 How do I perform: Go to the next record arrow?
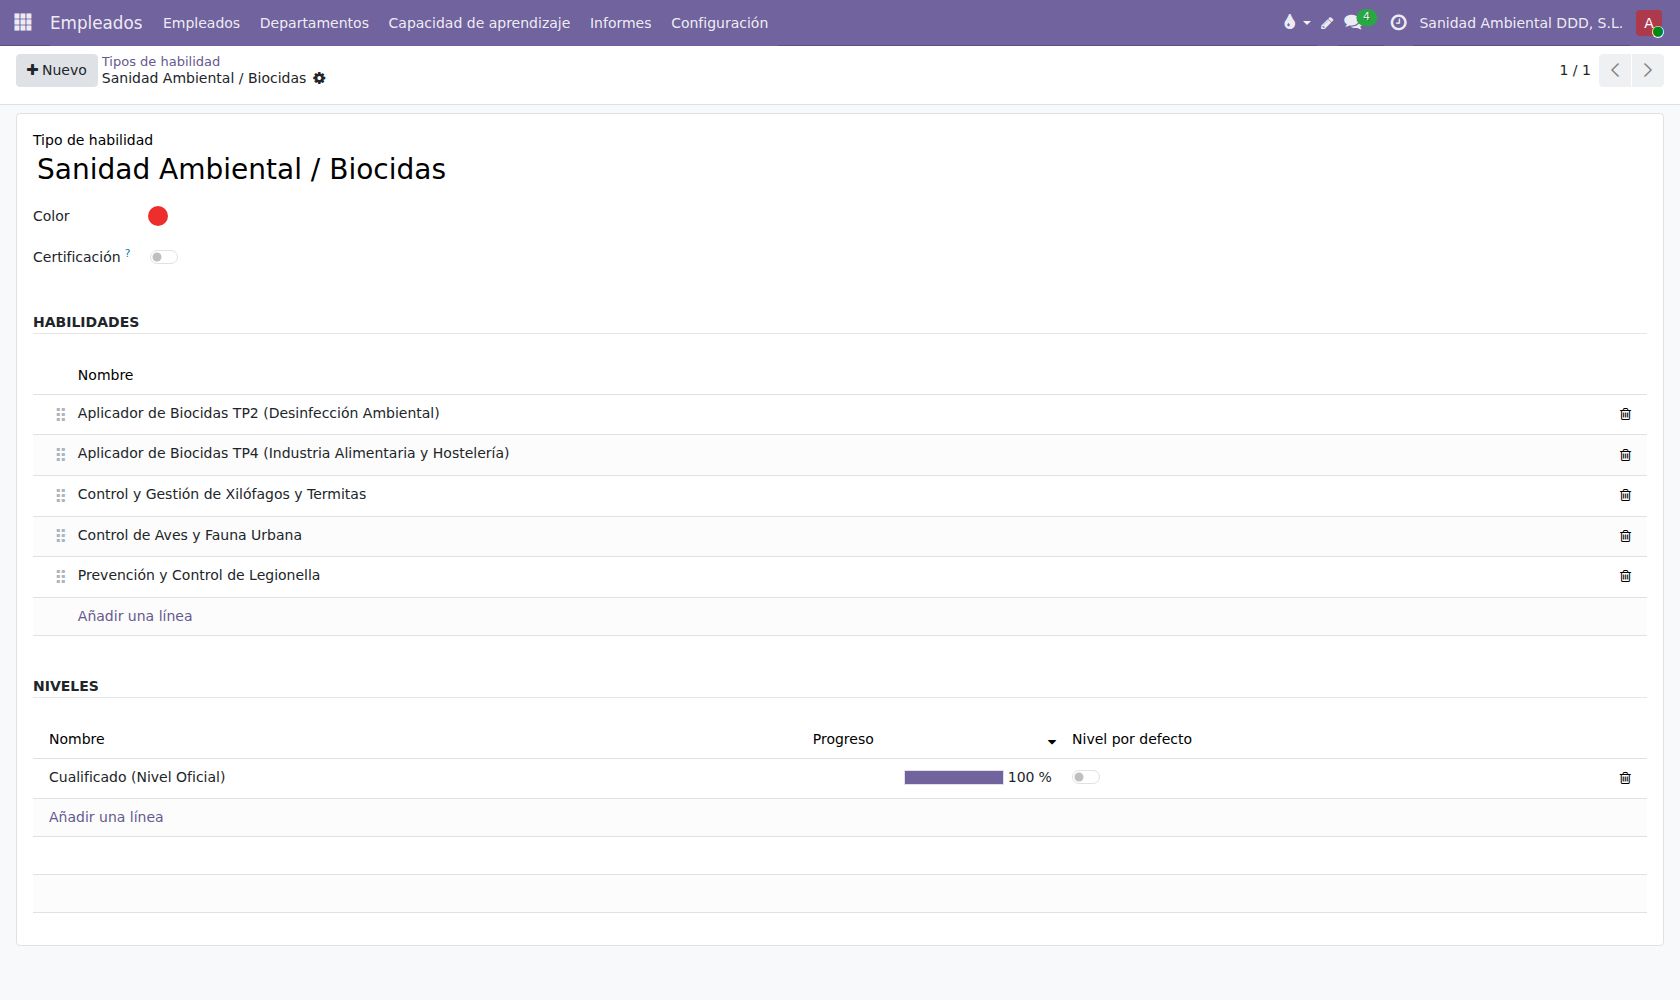1647,70
